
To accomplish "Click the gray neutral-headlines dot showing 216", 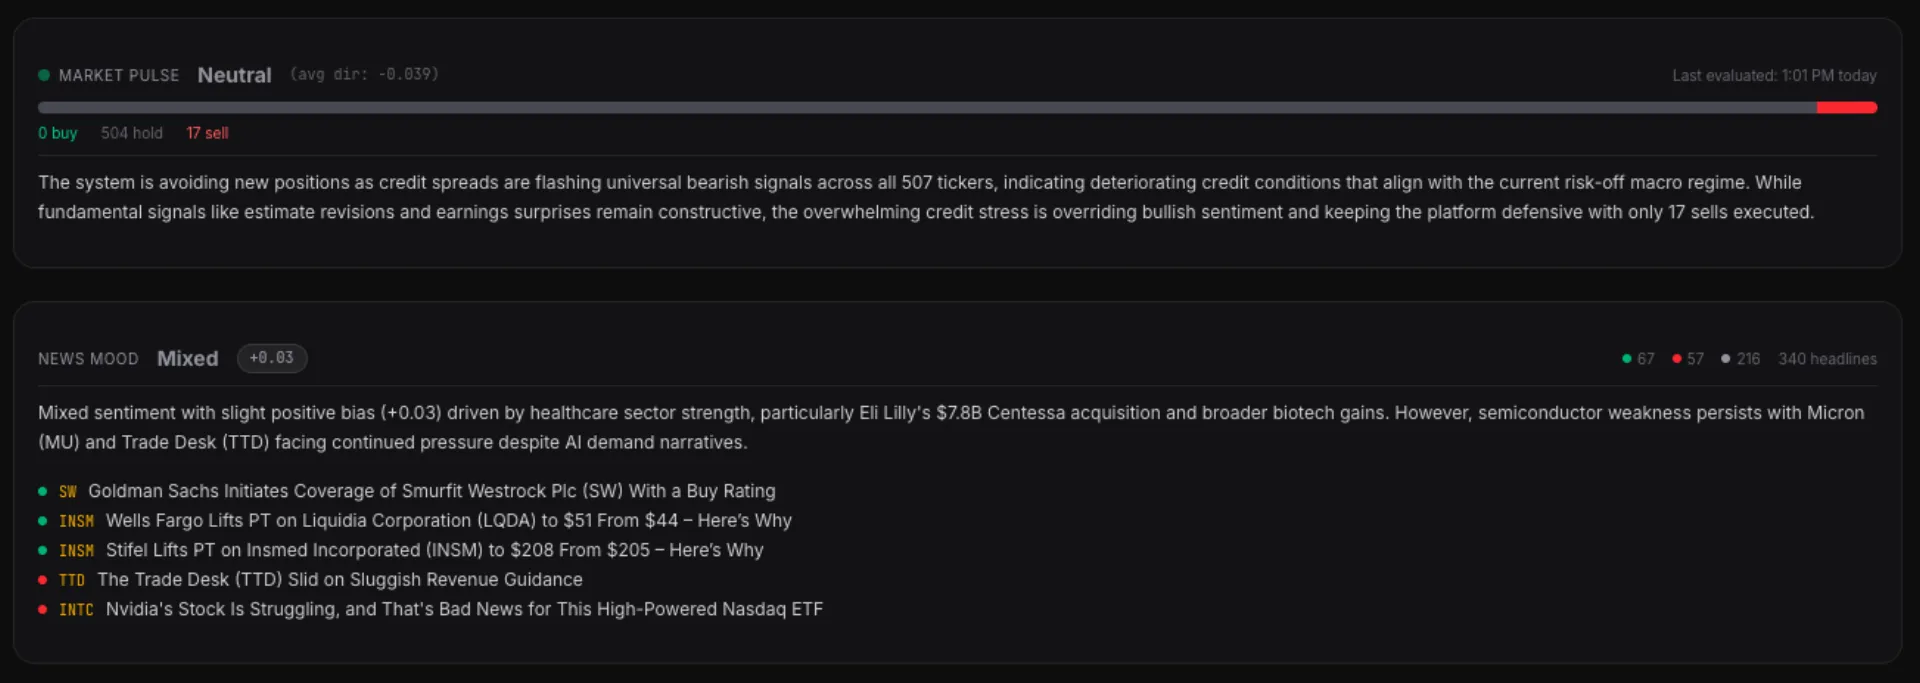I will coord(1726,358).
